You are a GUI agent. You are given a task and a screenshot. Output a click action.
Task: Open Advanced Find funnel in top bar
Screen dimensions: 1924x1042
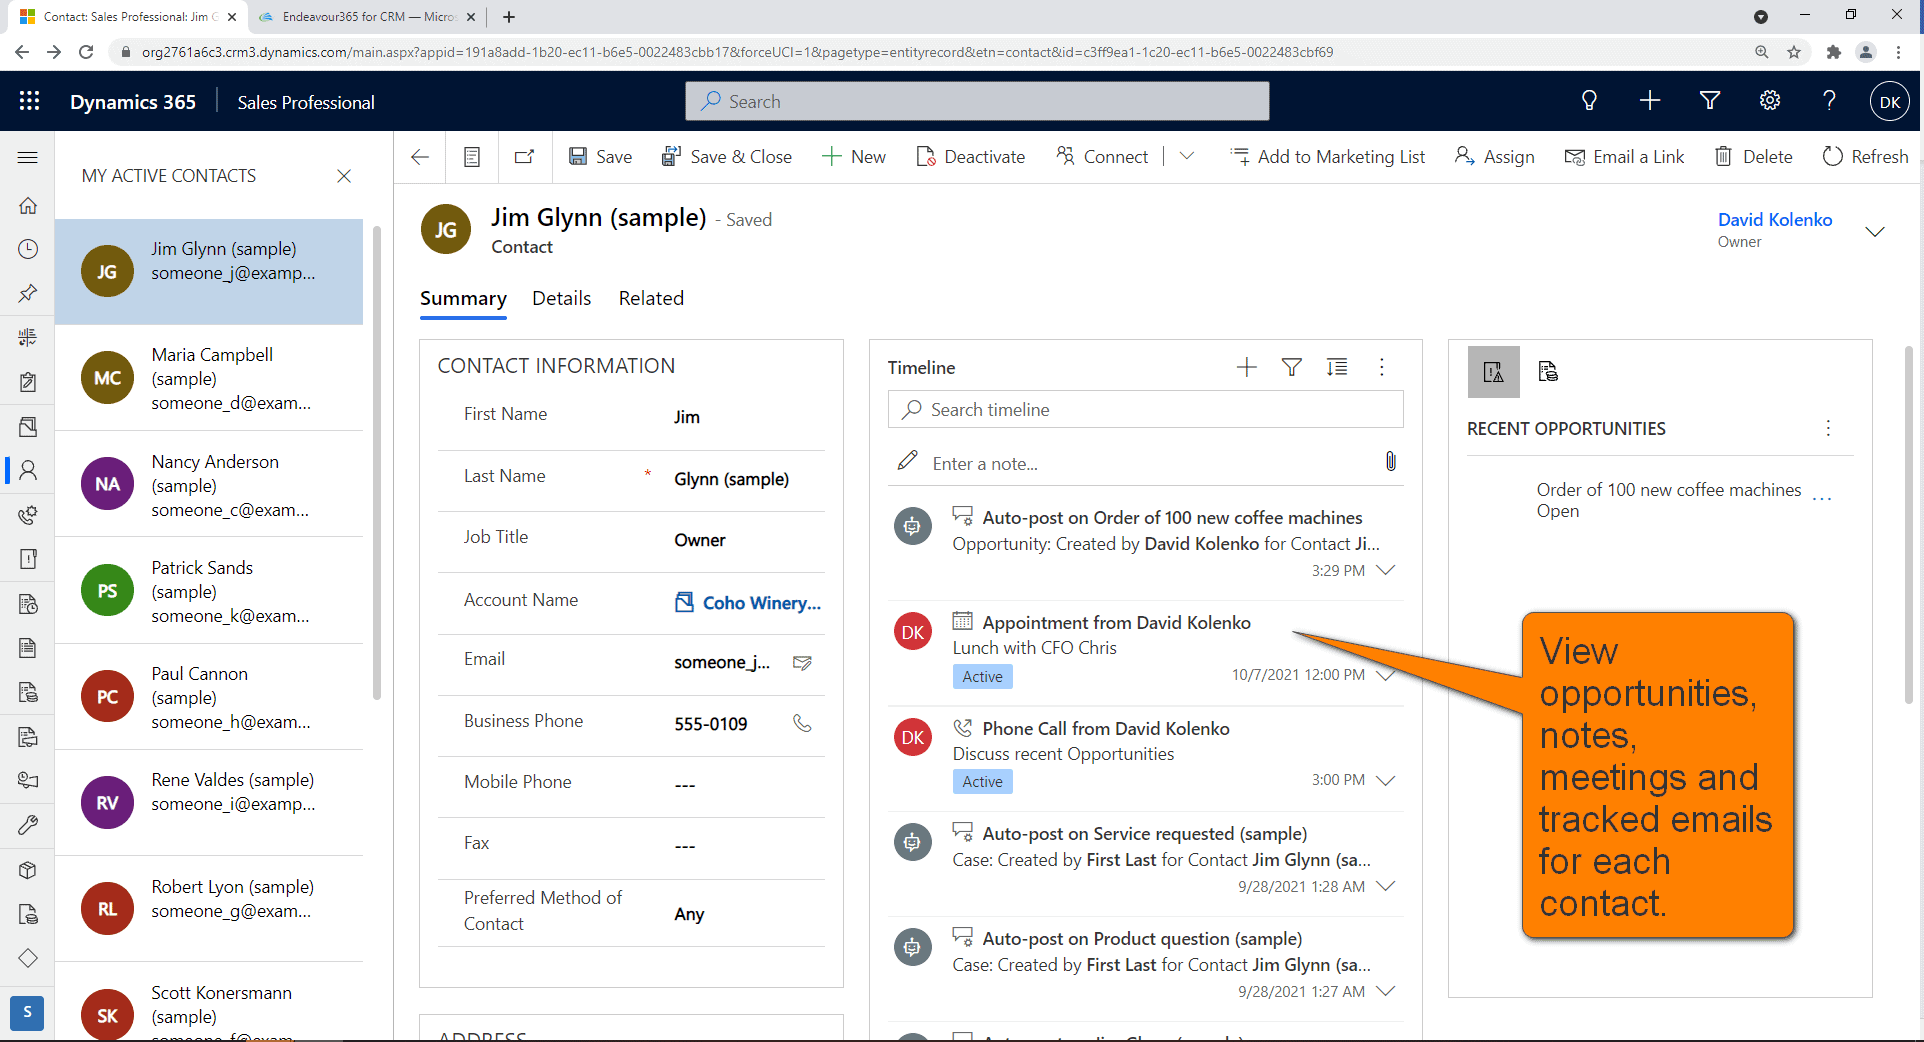click(1709, 101)
